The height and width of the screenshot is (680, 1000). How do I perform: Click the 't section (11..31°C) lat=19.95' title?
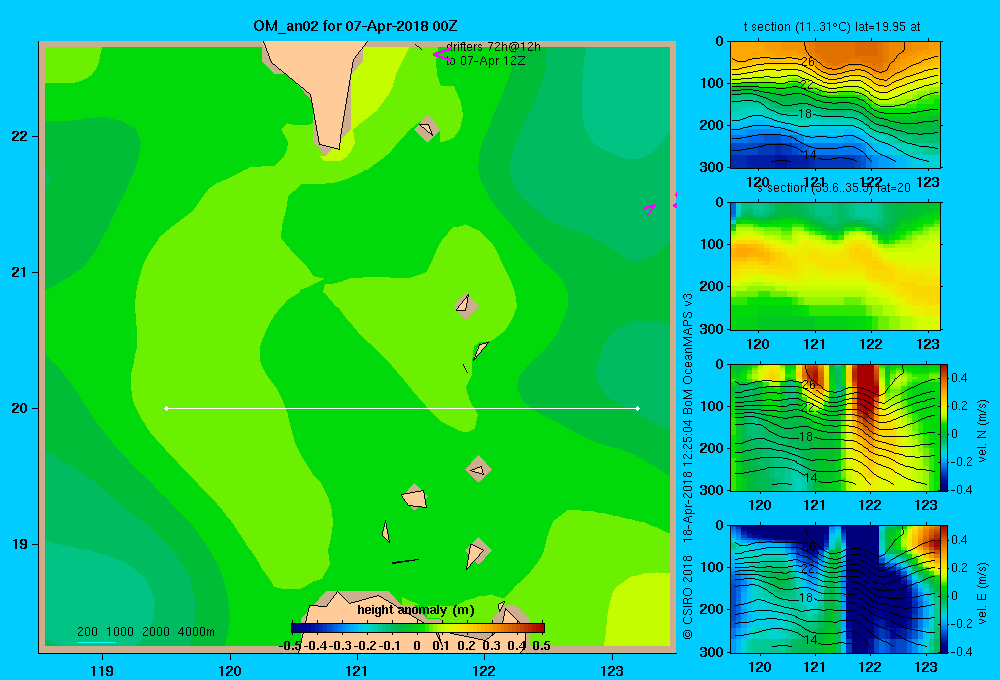pyautogui.click(x=832, y=27)
